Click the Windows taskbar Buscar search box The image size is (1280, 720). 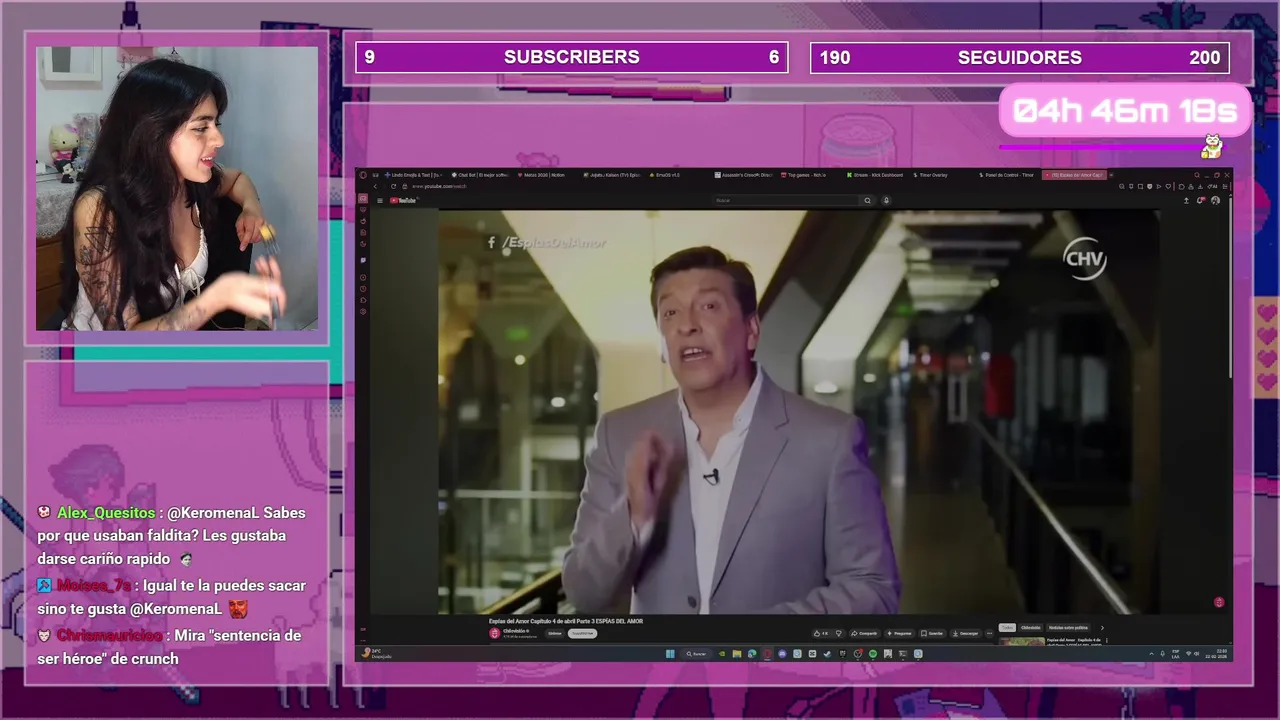pyautogui.click(x=695, y=654)
